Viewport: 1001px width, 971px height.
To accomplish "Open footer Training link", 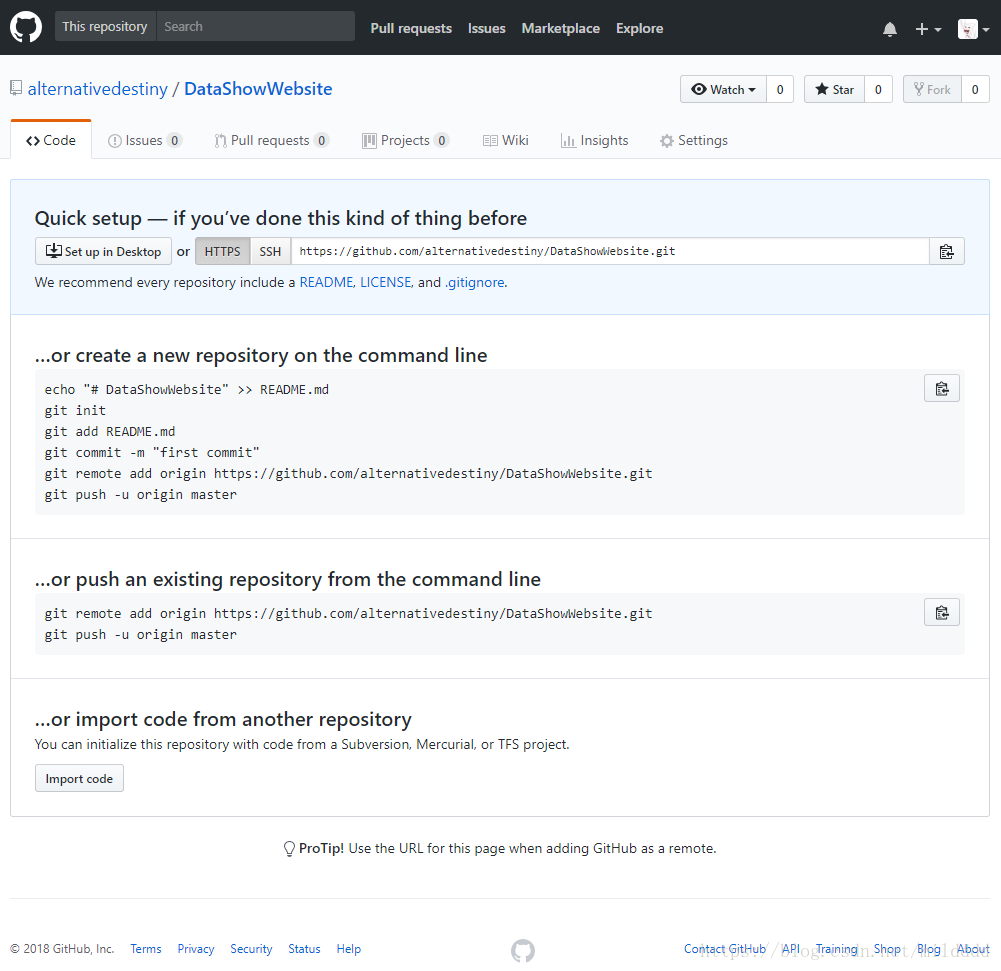I will tap(836, 949).
